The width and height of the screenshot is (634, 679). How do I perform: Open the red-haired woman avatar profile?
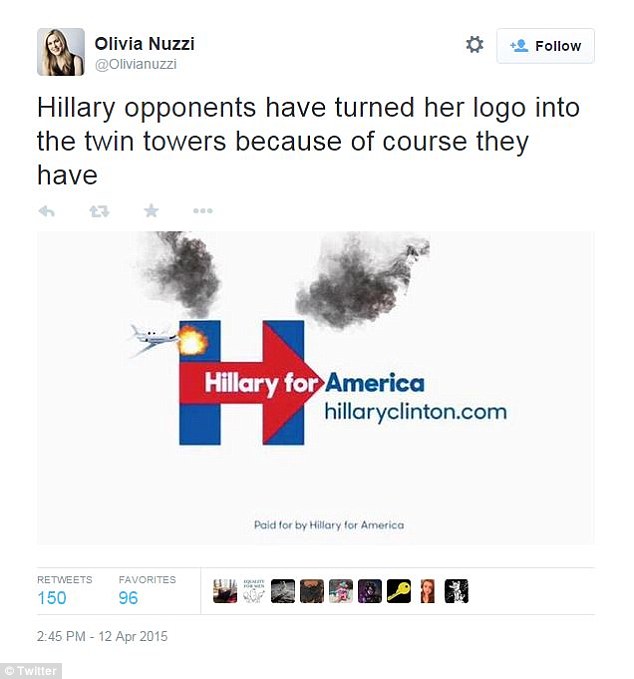427,591
